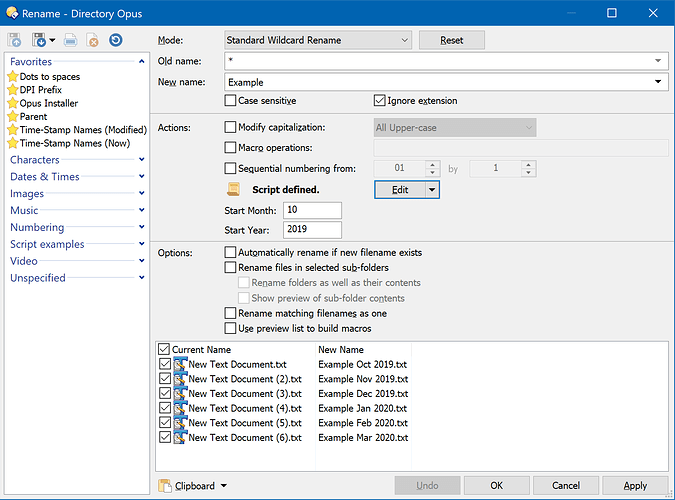Click the New Text Document (5).txt file icon

(180, 422)
